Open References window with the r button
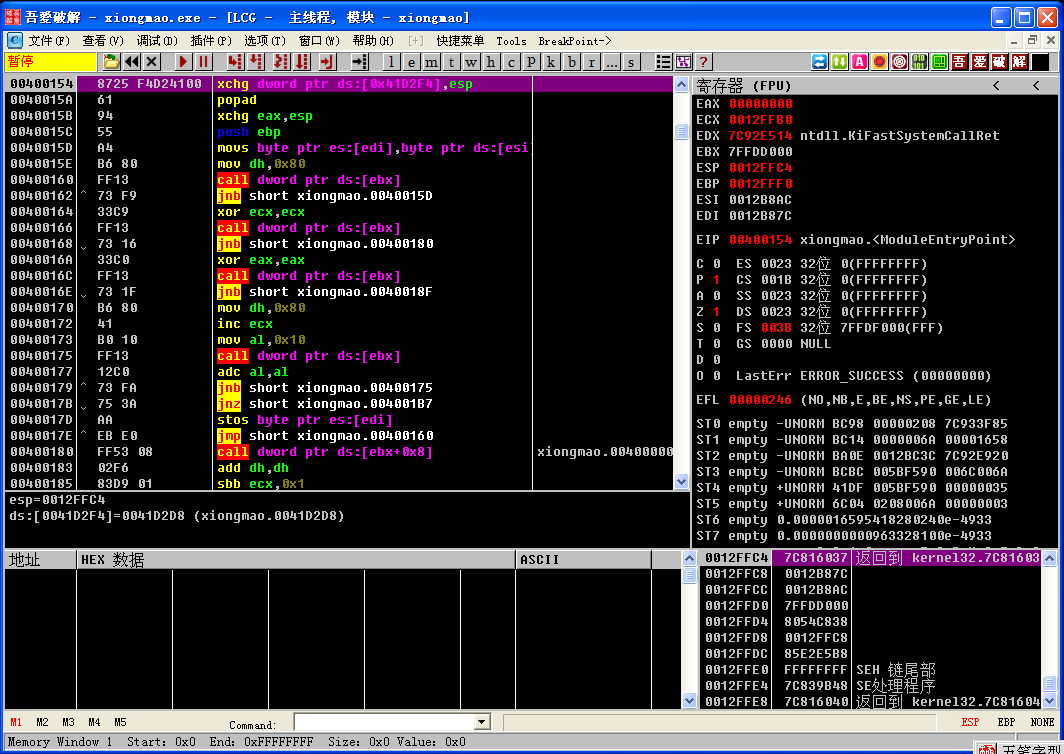Viewport: 1064px width, 754px height. [591, 62]
